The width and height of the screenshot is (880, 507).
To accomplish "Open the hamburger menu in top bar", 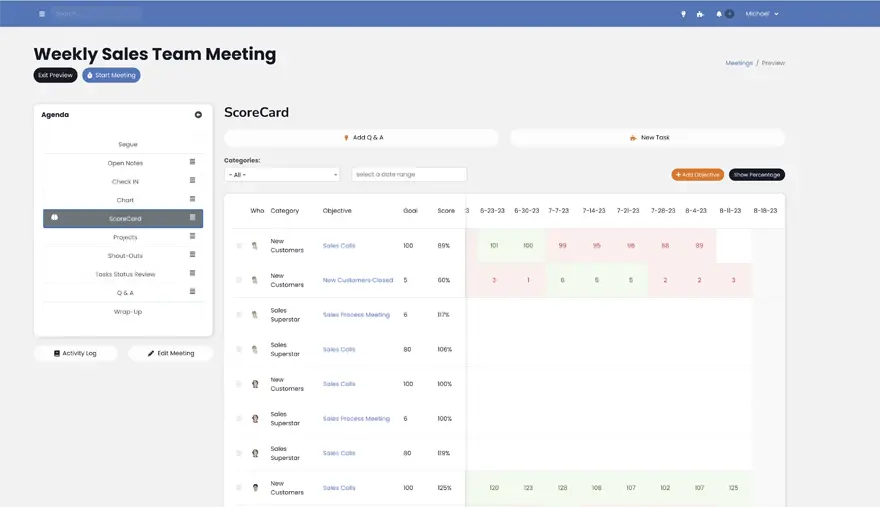I will (x=42, y=14).
